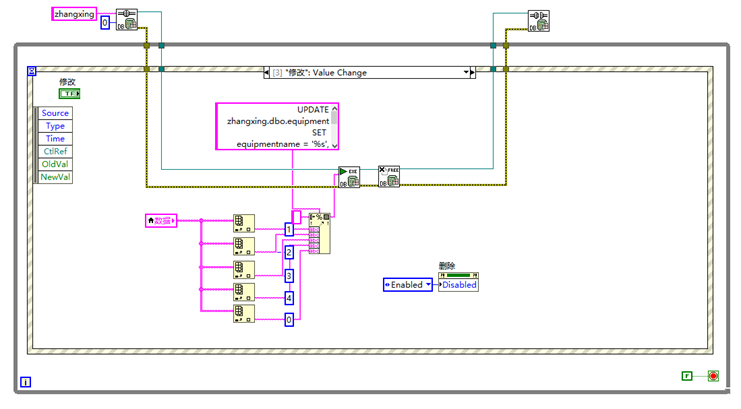Open the Enabled enum constant dropdown
741x409 pixels.
coord(408,285)
